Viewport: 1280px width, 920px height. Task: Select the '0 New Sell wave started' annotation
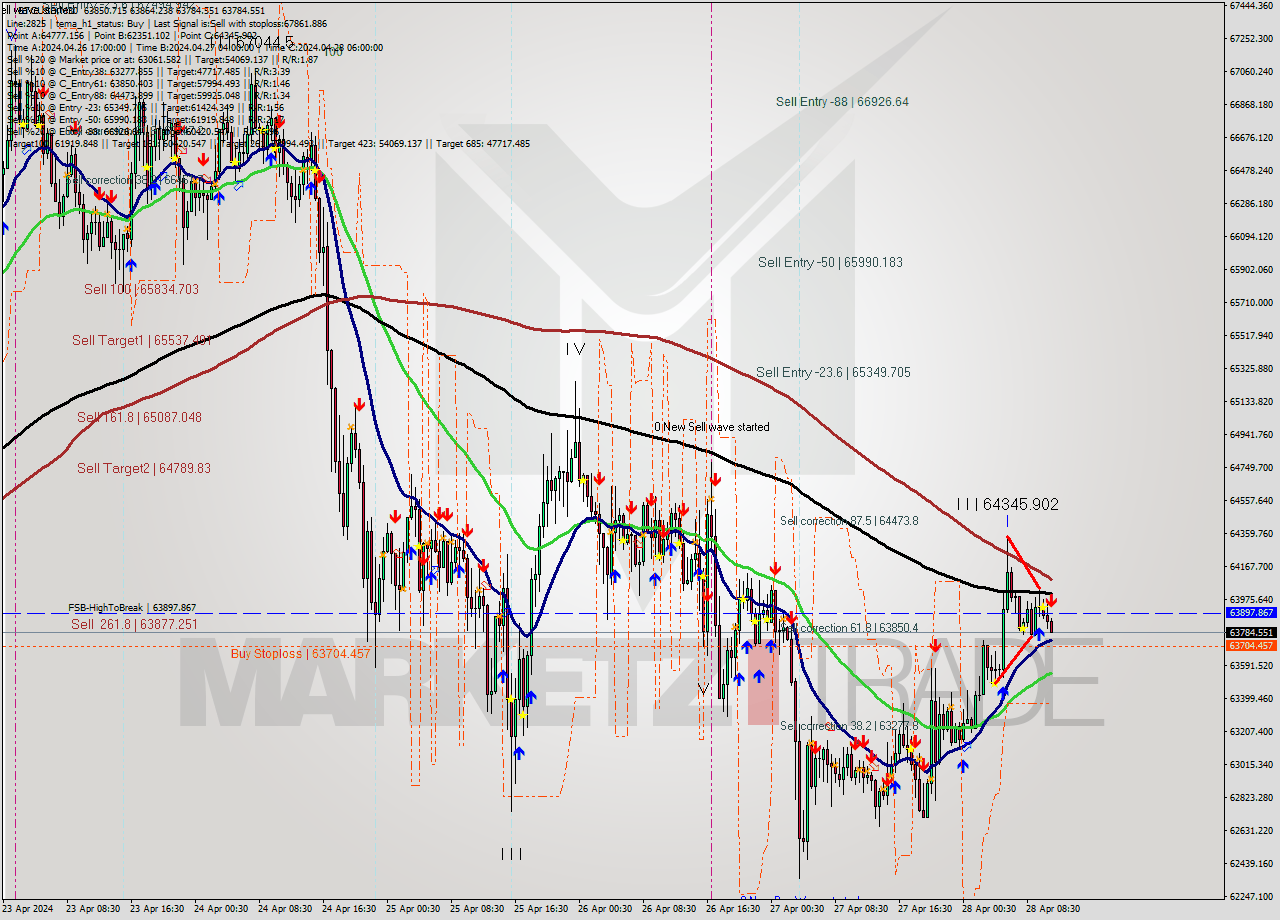click(712, 427)
